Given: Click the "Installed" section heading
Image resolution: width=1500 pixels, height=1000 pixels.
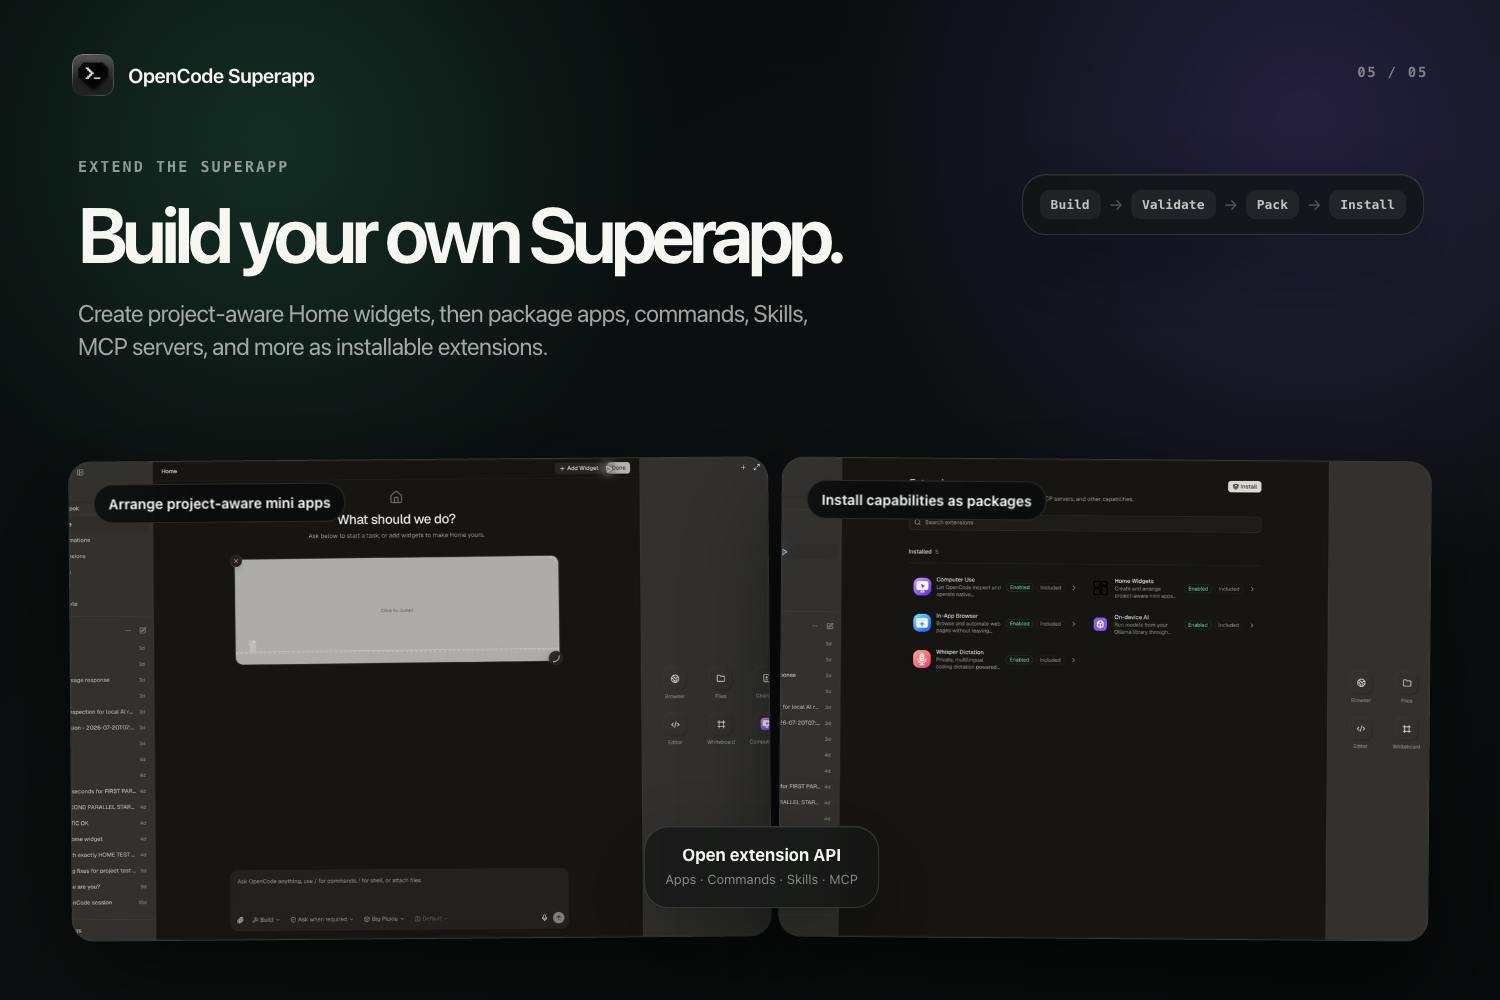Looking at the screenshot, I should (920, 552).
